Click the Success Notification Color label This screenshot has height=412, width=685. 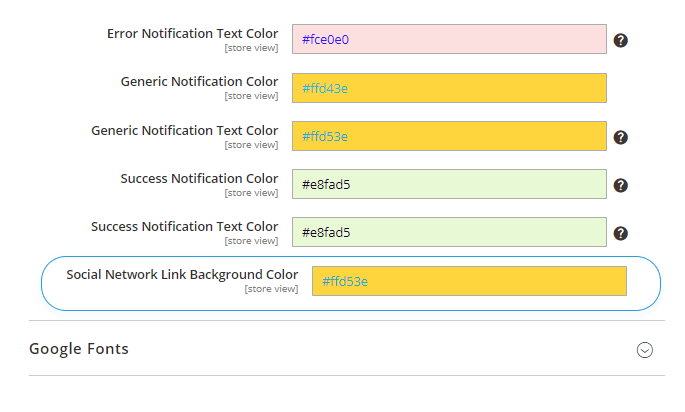pos(199,178)
